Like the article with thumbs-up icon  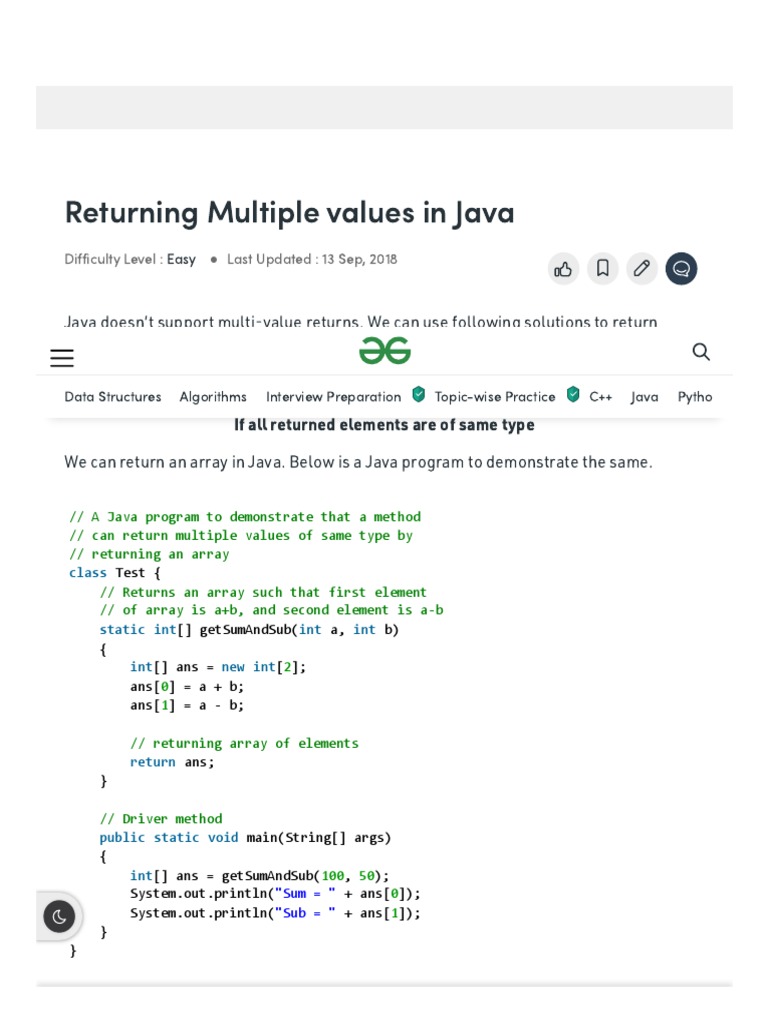[x=563, y=268]
